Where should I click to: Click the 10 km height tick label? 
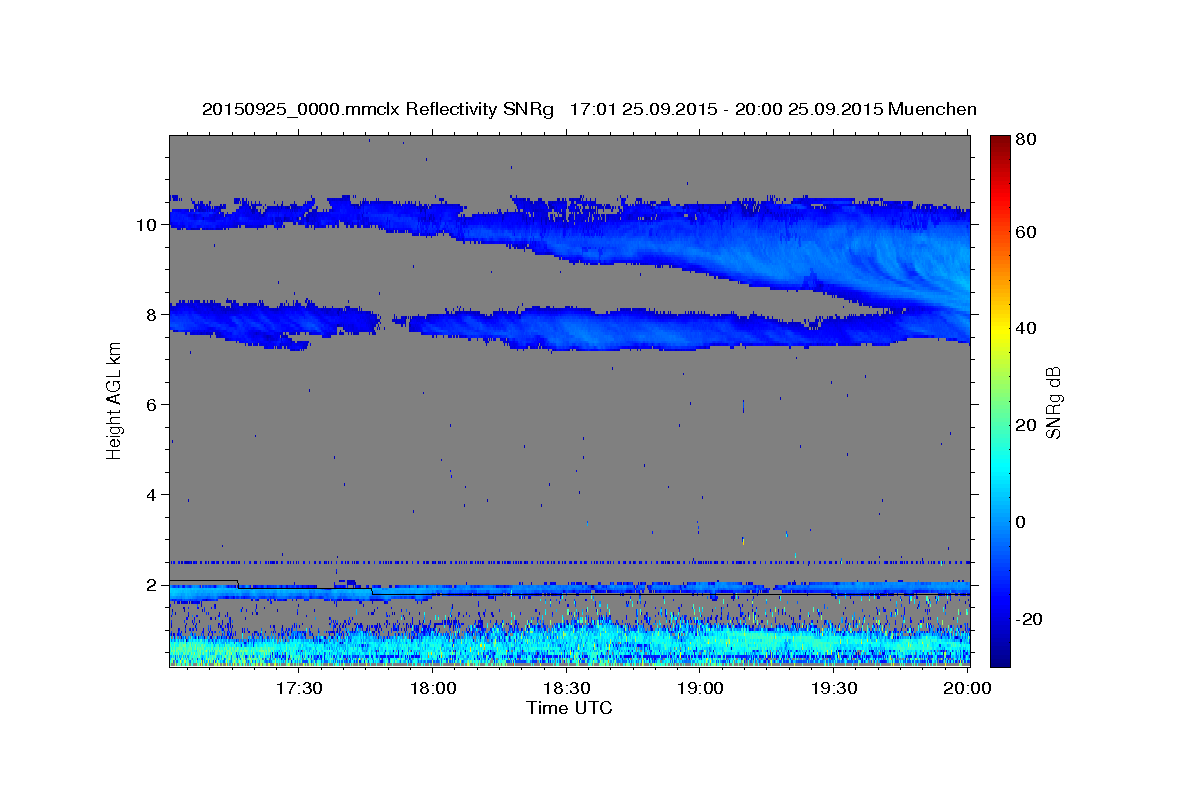click(147, 225)
